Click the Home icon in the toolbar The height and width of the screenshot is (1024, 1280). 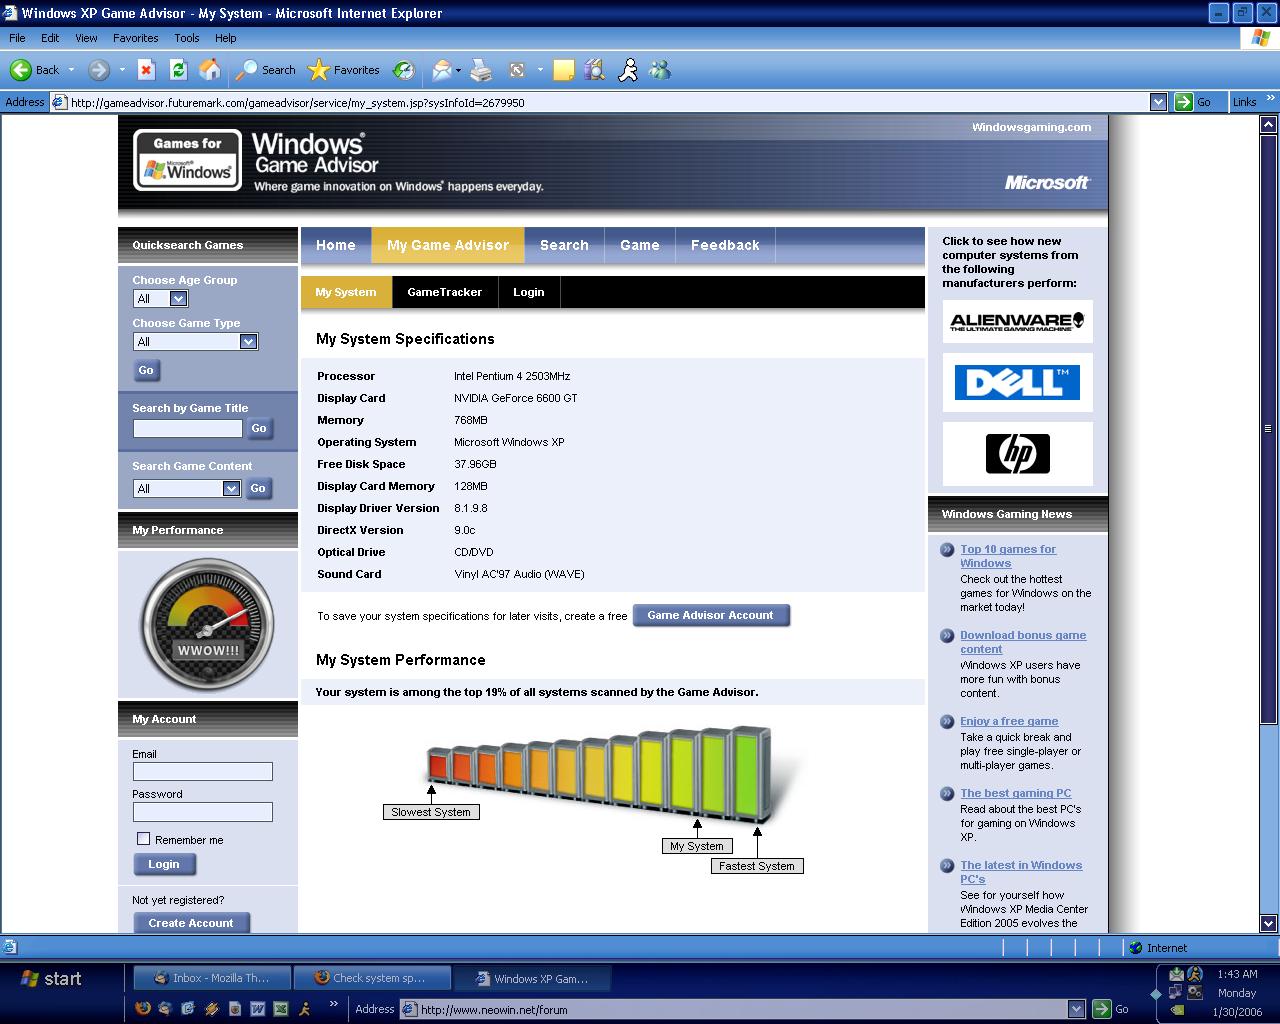pos(210,70)
